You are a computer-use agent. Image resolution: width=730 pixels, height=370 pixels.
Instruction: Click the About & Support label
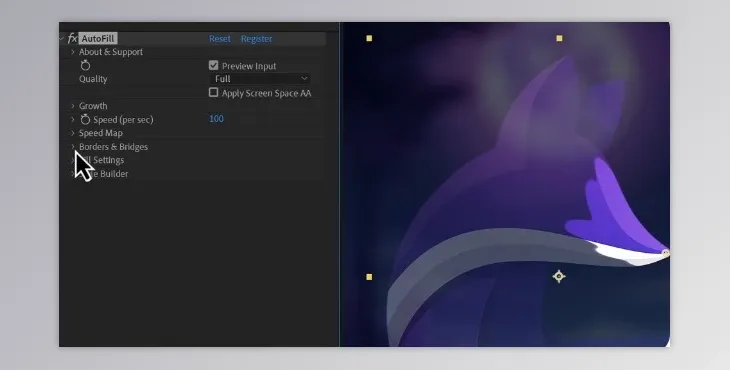[111, 52]
